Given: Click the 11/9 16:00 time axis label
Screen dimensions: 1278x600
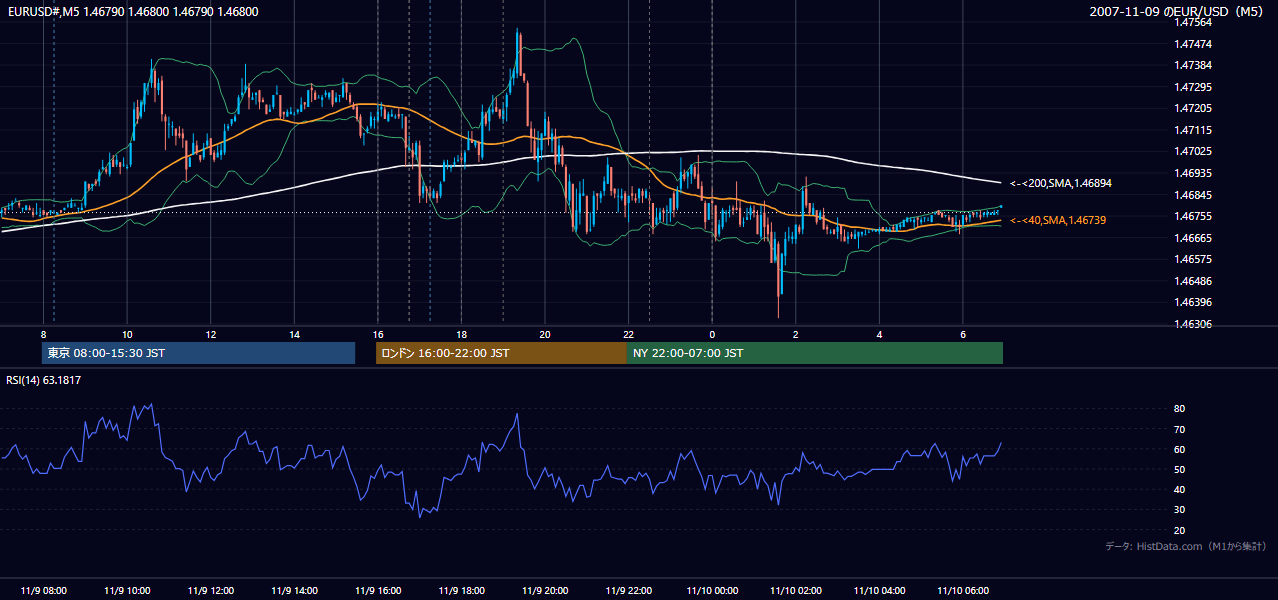Looking at the screenshot, I should pyautogui.click(x=378, y=590).
